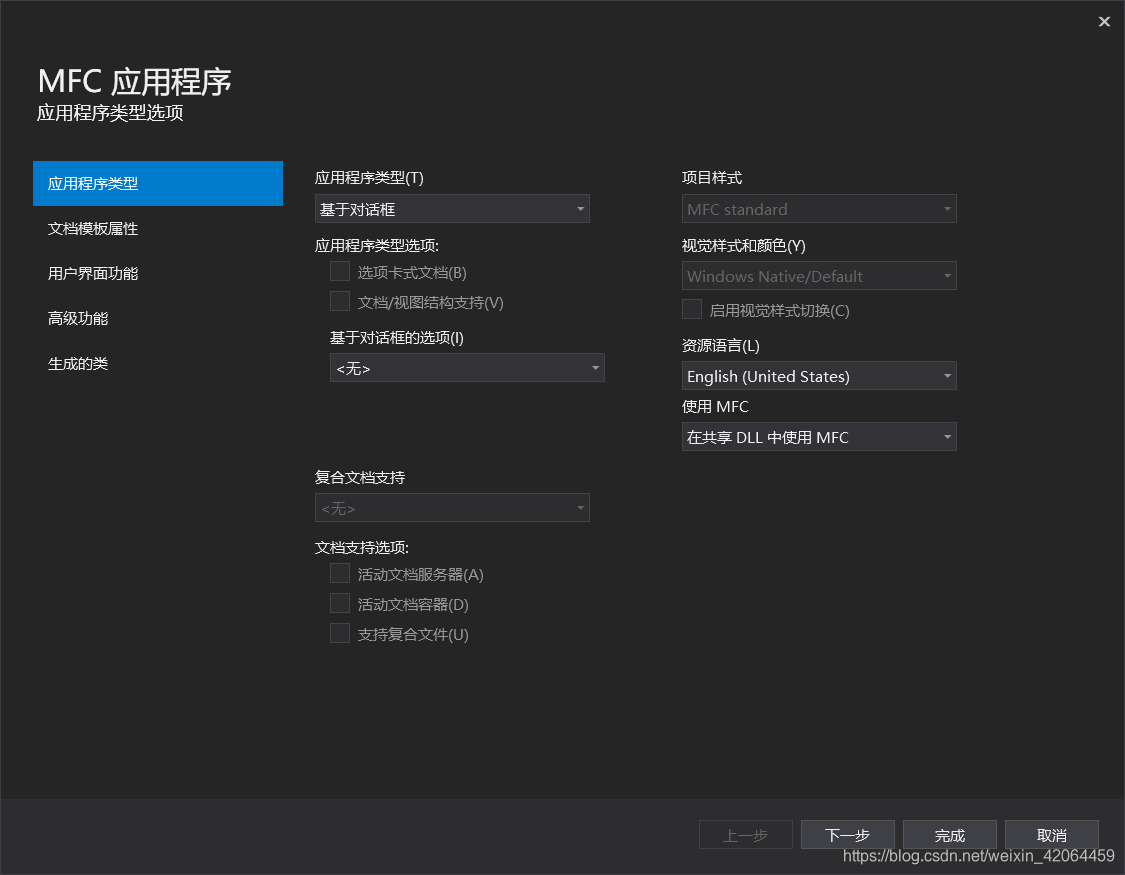Open the 复合文档支持 dropdown
Image resolution: width=1125 pixels, height=875 pixels.
point(452,507)
